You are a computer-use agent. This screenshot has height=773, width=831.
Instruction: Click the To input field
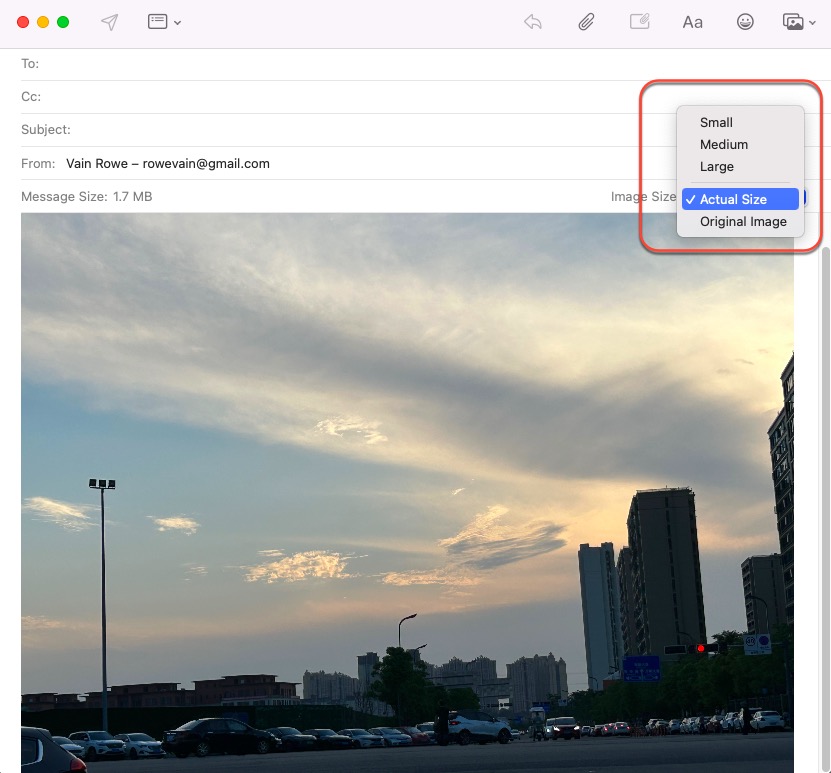click(x=200, y=64)
